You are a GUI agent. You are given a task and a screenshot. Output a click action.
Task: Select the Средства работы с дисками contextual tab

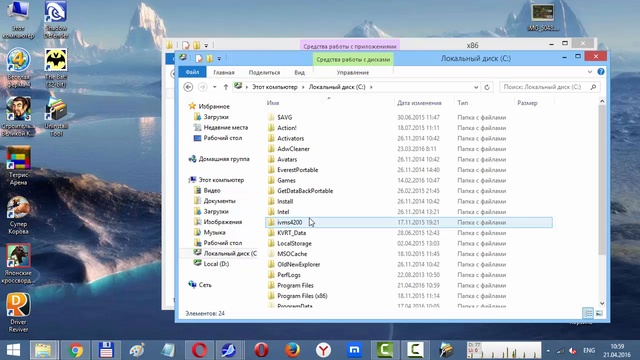click(x=353, y=59)
